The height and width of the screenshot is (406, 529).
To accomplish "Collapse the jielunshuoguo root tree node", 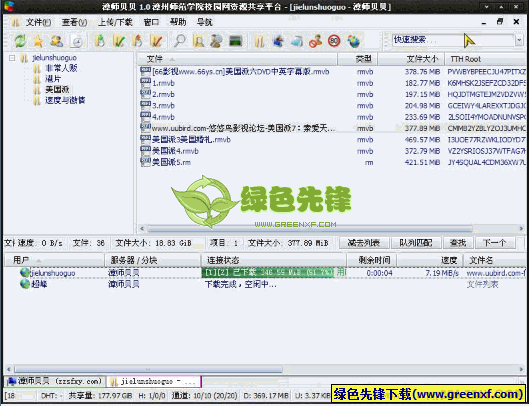I will 12,58.
